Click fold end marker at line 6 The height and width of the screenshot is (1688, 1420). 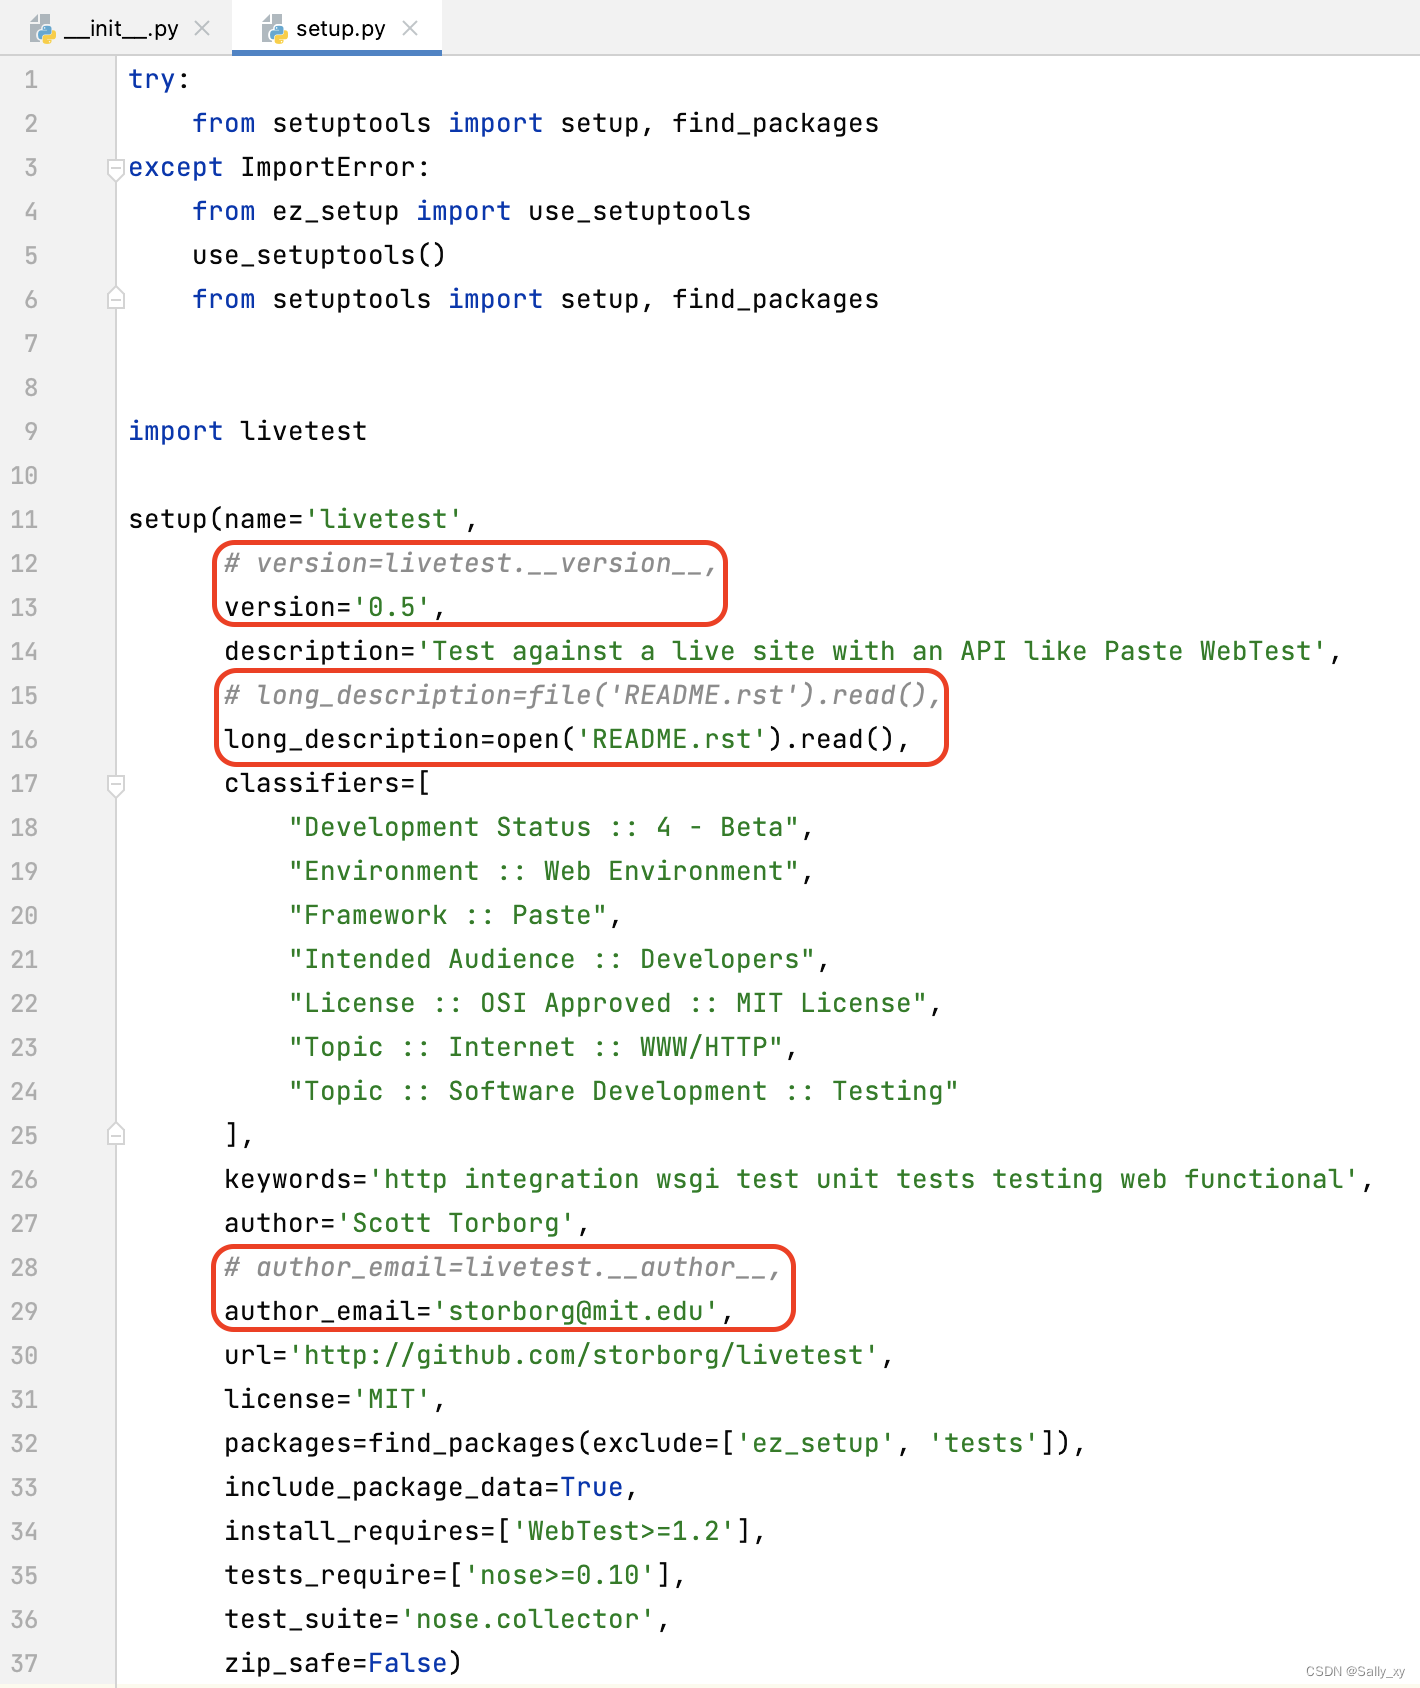pyautogui.click(x=115, y=298)
